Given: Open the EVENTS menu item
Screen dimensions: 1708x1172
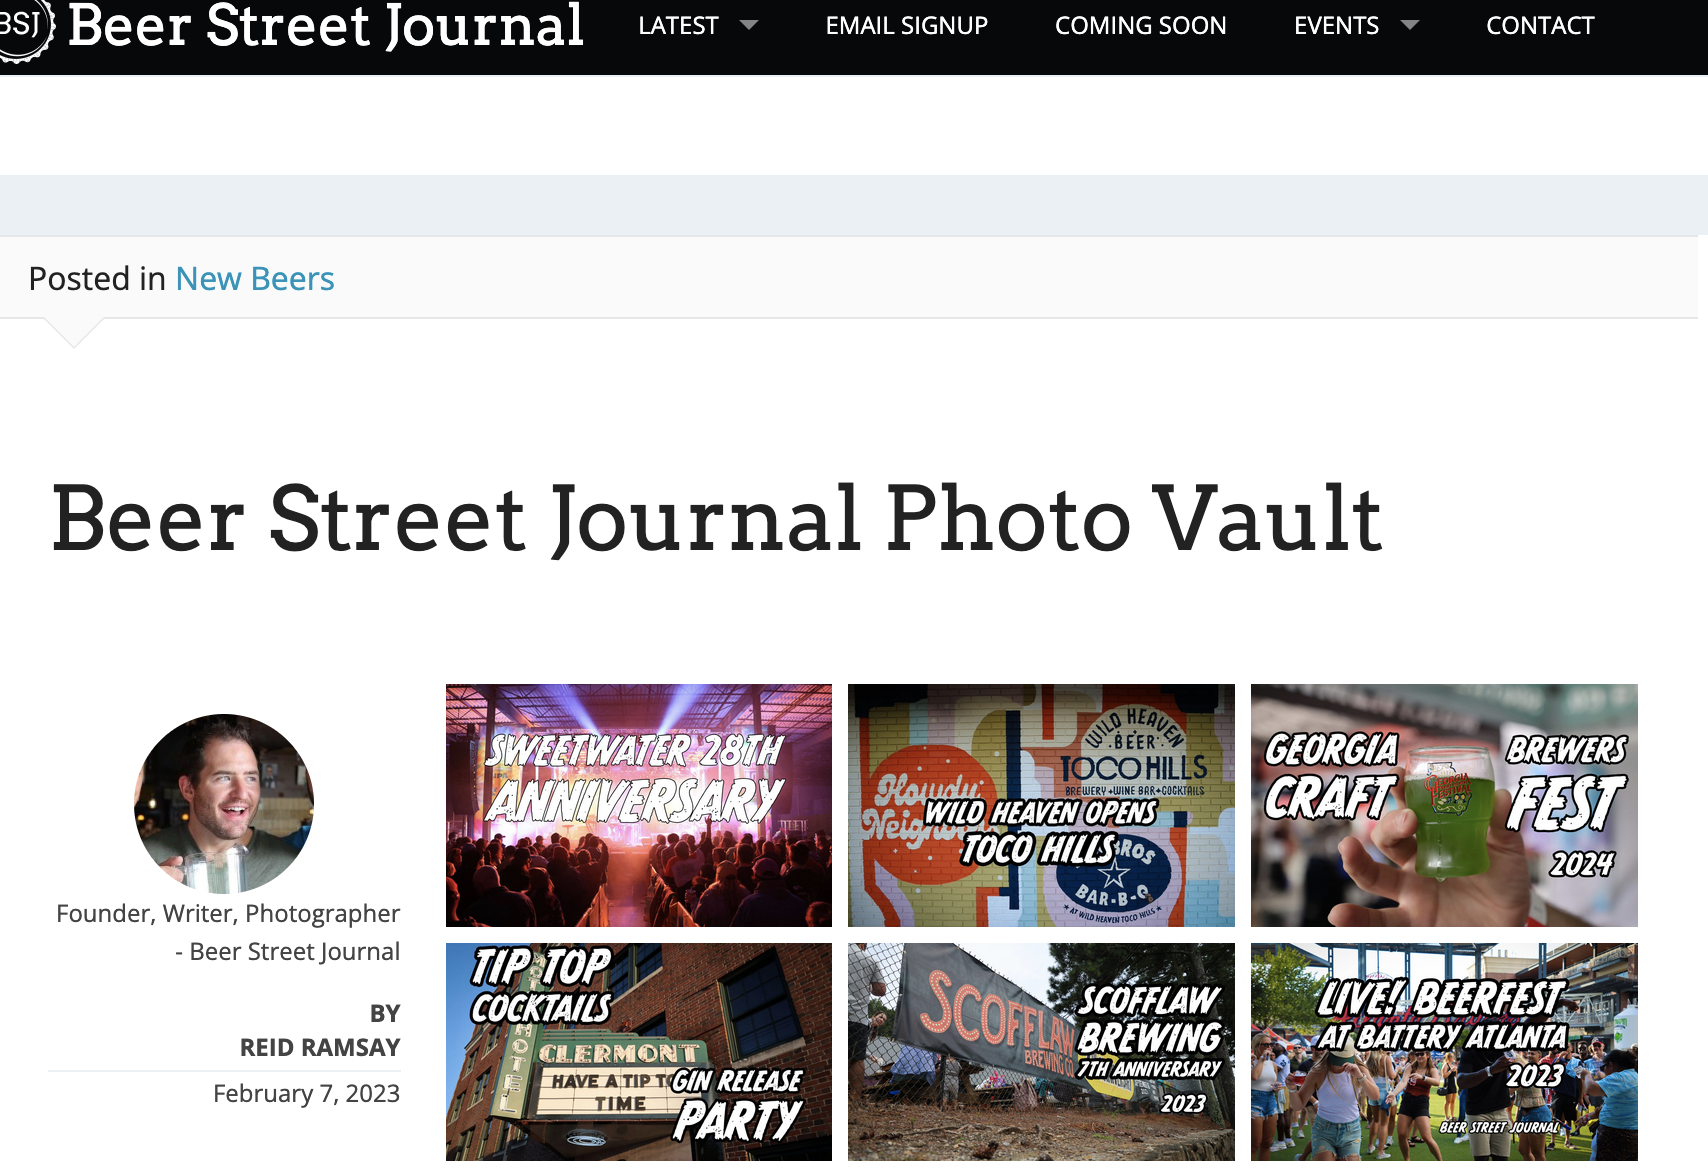Looking at the screenshot, I should [1336, 26].
